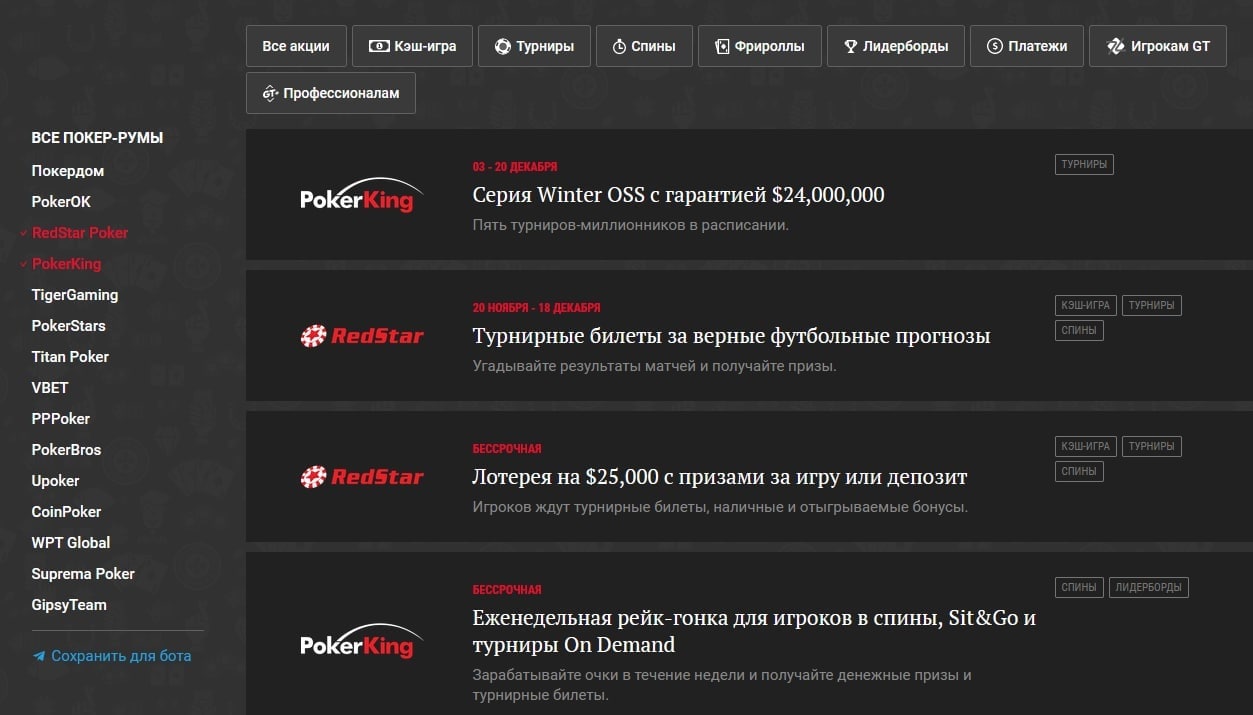The height and width of the screenshot is (715, 1253).
Task: Click ТУРНИРЫ tag on Winter OSS card
Action: point(1084,165)
